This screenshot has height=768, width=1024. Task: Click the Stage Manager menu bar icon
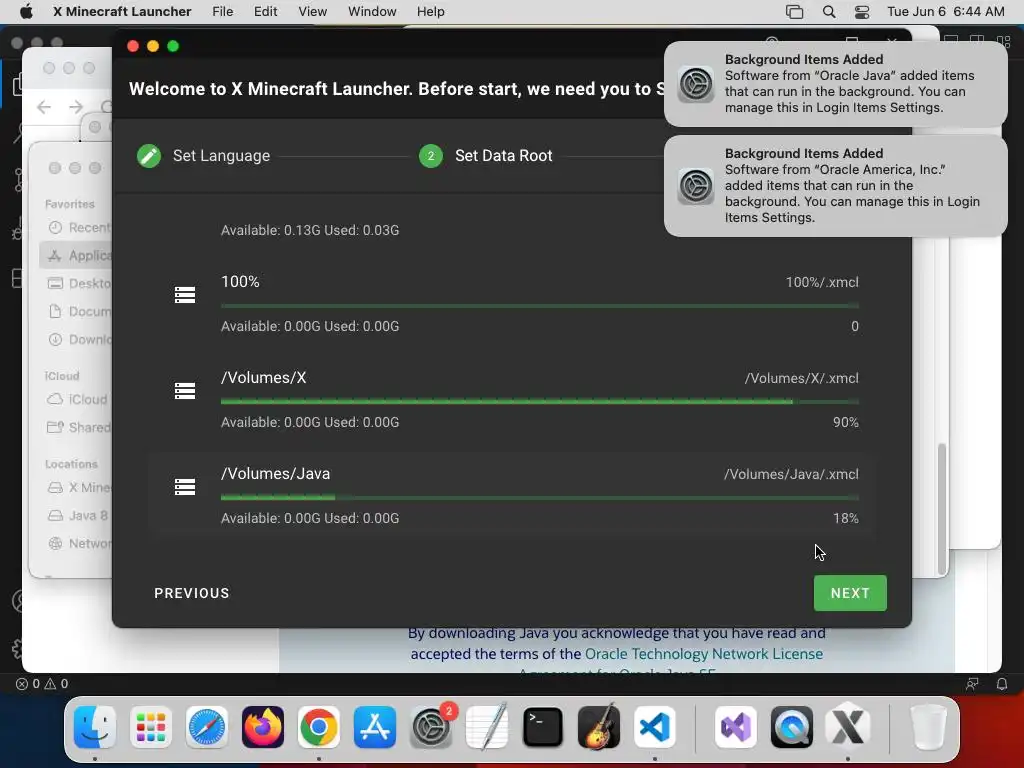point(794,12)
